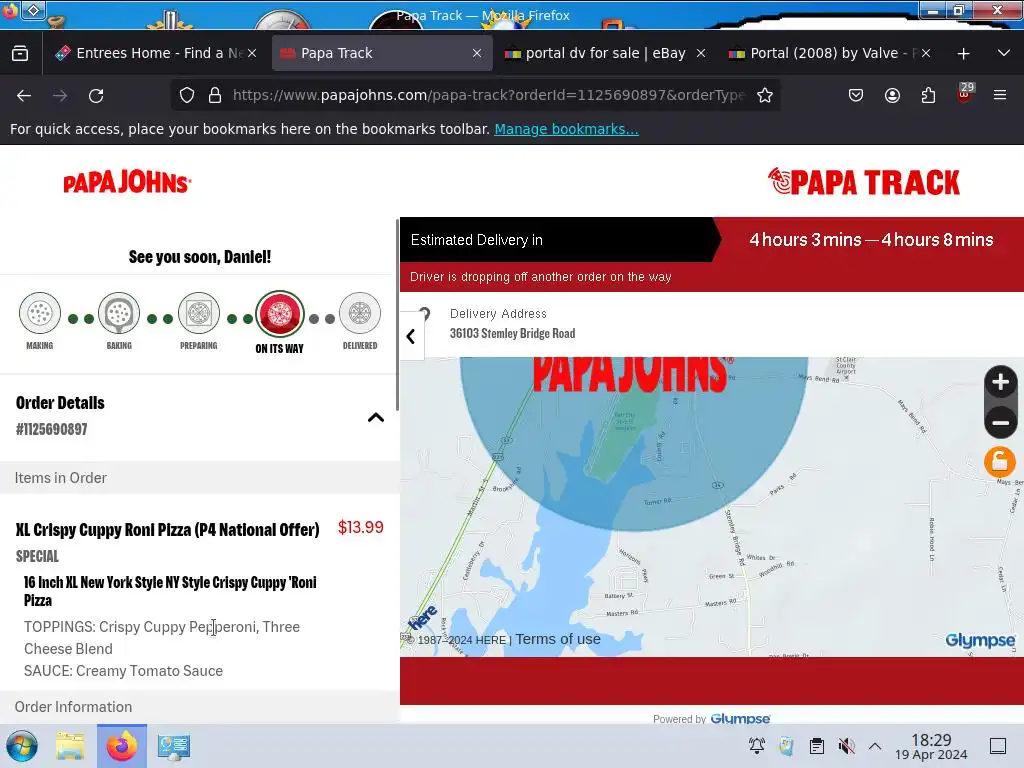Screen dimensions: 1024x768
Task: Click the Making pizza stage icon
Action: [x=40, y=313]
